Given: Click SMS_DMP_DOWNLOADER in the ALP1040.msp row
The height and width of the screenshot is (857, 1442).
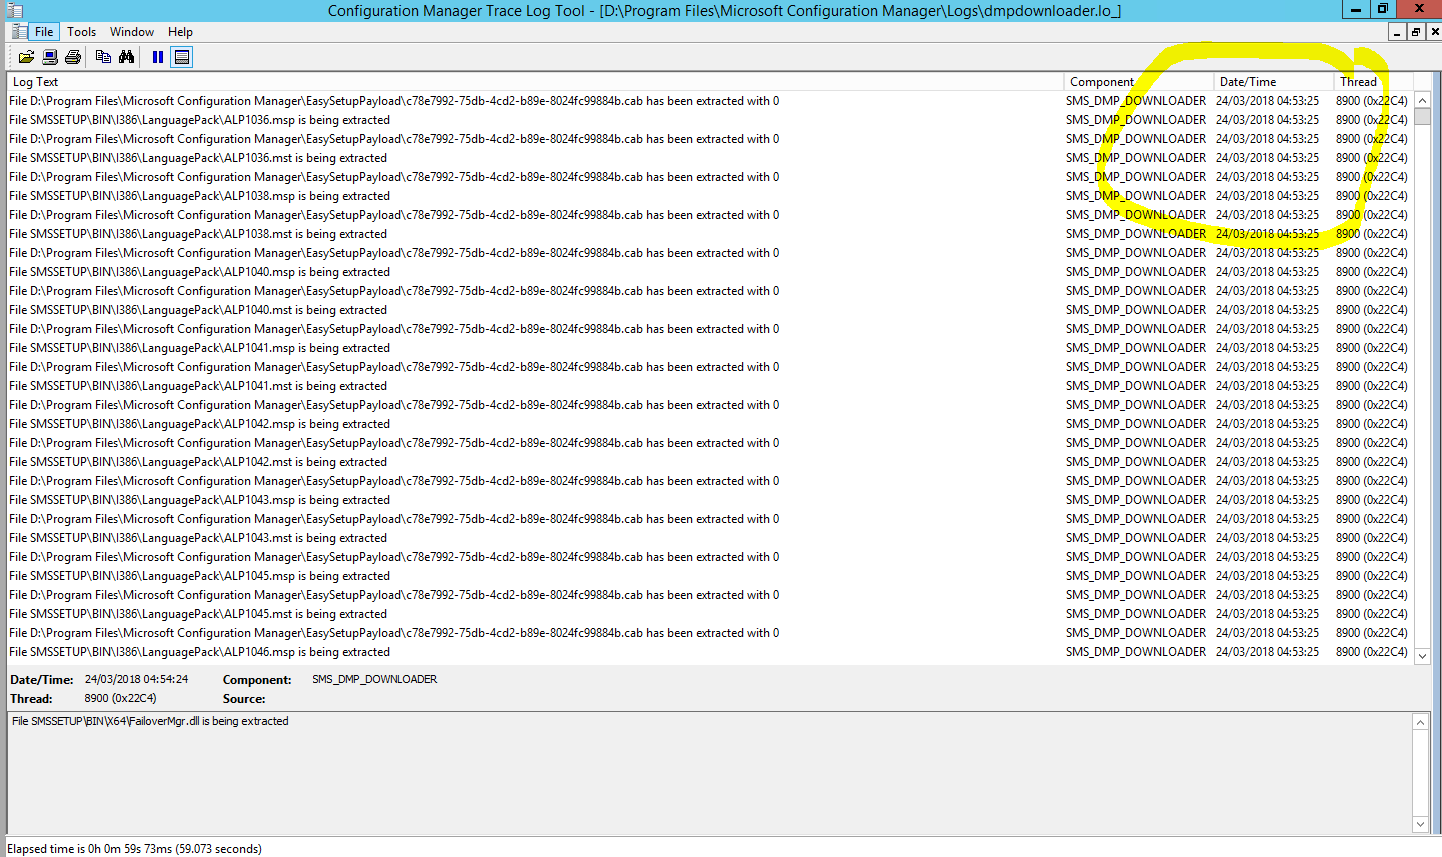Looking at the screenshot, I should click(x=1136, y=272).
